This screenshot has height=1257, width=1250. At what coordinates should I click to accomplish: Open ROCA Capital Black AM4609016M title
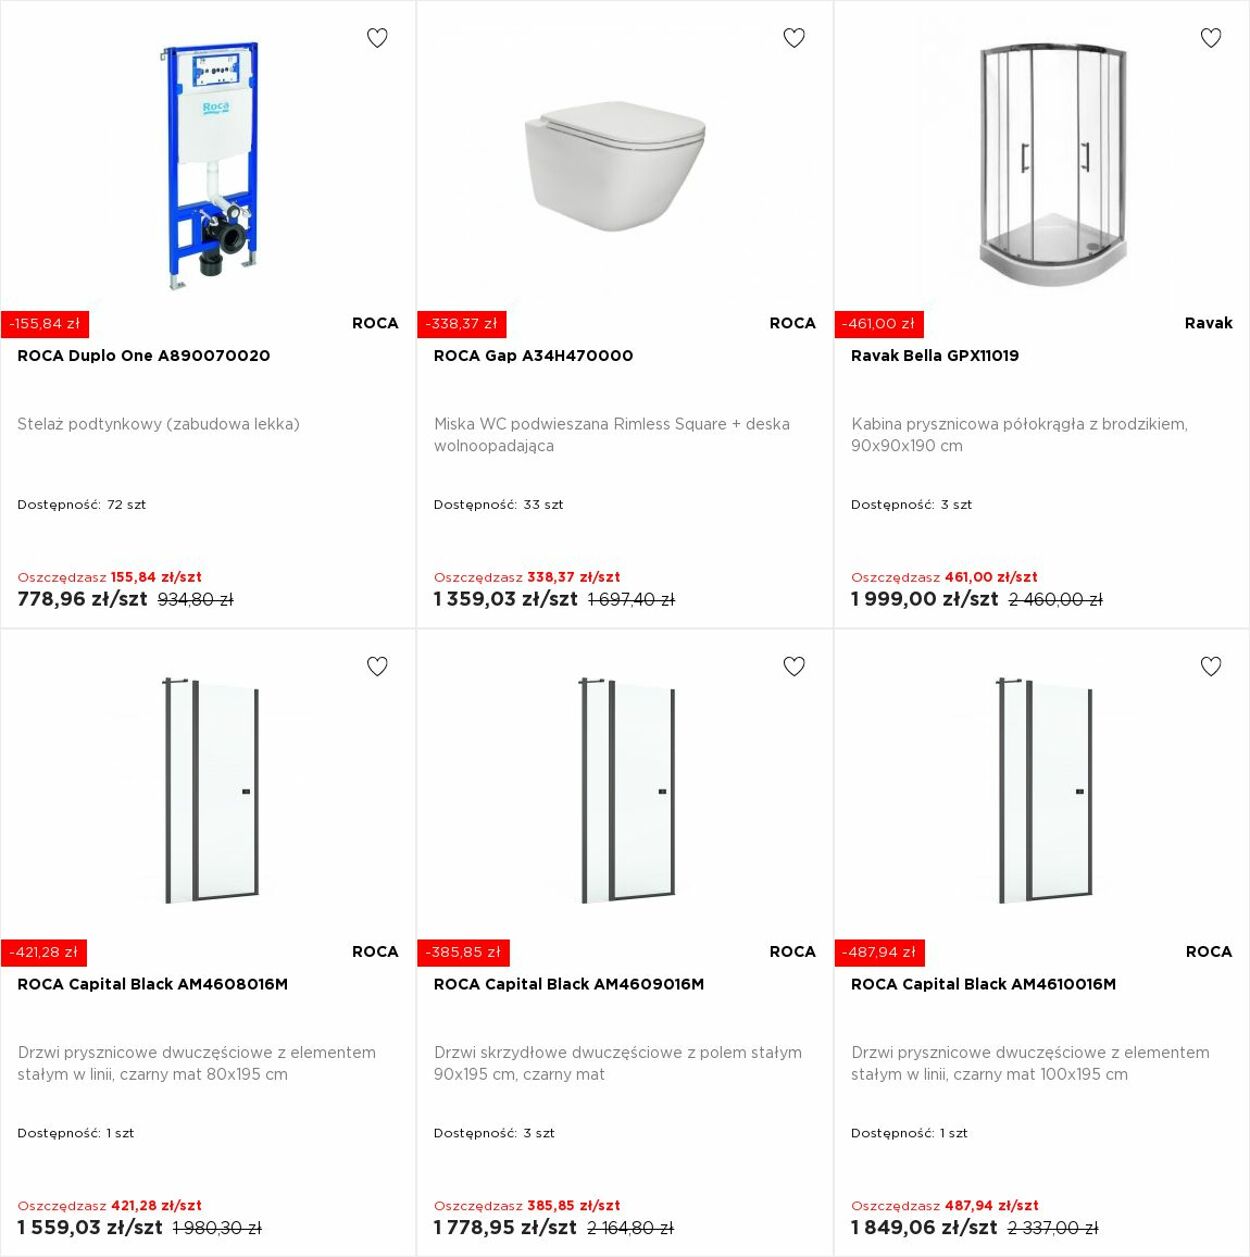[569, 984]
